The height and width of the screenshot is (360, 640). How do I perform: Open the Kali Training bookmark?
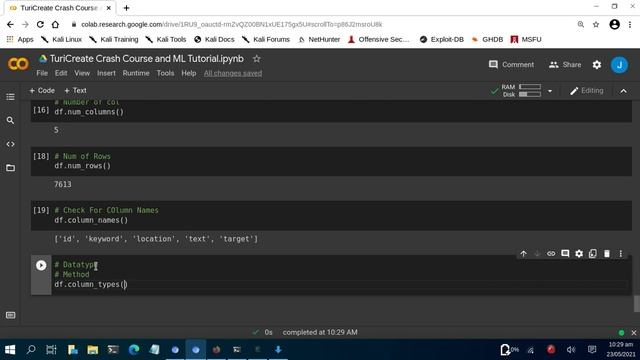click(114, 39)
